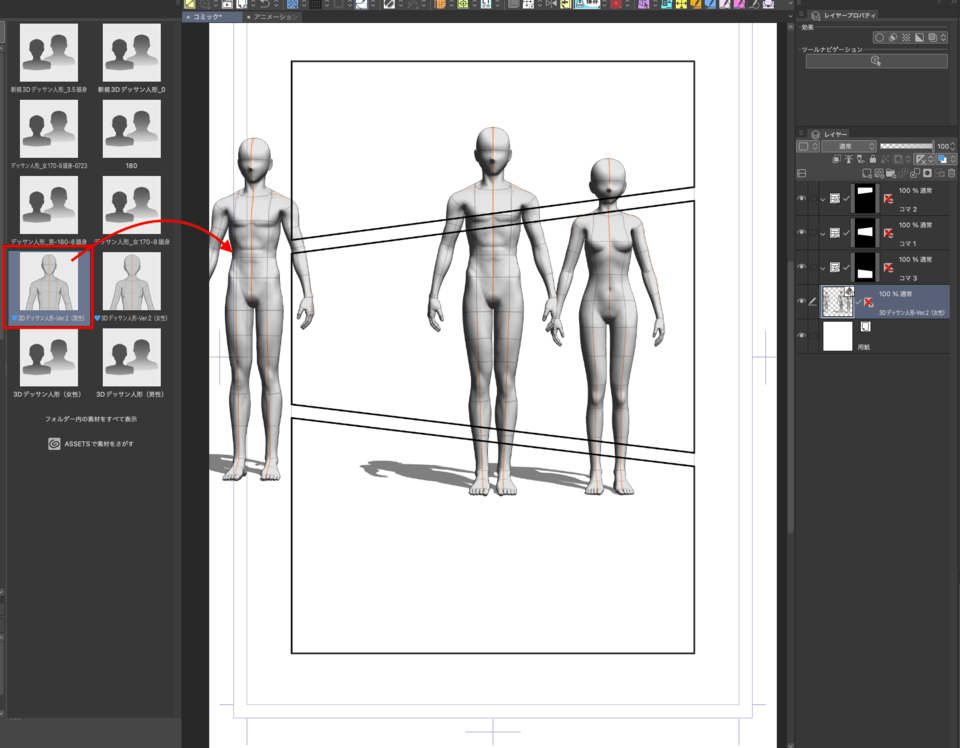Click the transfer to lower layer icon
960x748 pixels.
coord(903,173)
